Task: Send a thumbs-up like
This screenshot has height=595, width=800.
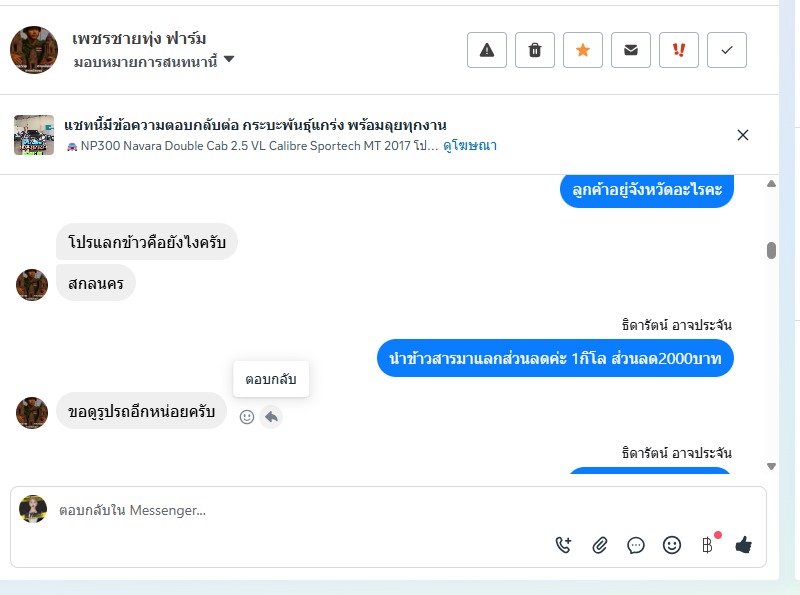Action: pyautogui.click(x=743, y=545)
